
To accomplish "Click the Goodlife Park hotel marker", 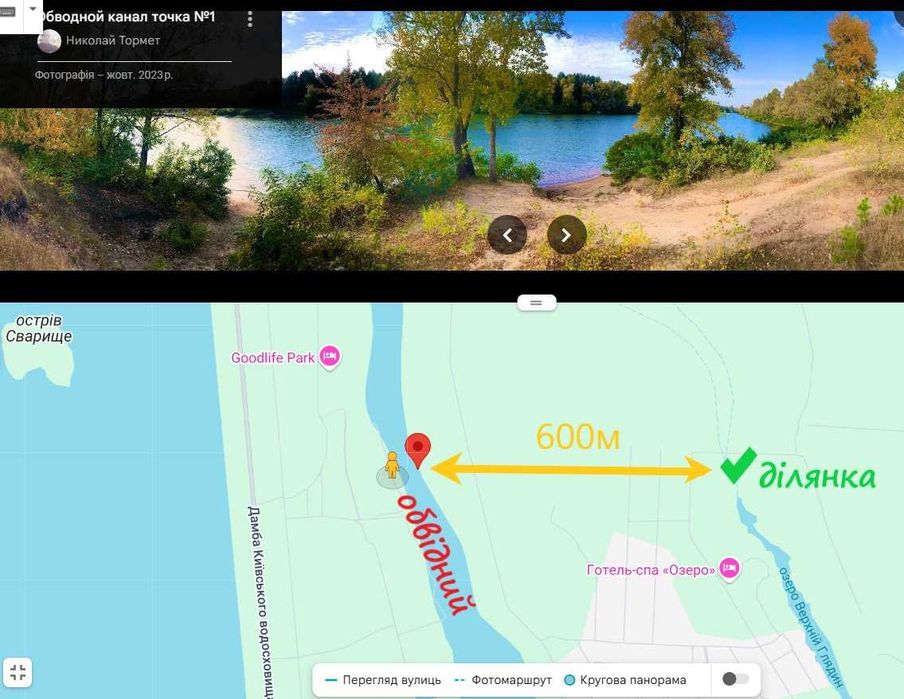I will (x=330, y=358).
